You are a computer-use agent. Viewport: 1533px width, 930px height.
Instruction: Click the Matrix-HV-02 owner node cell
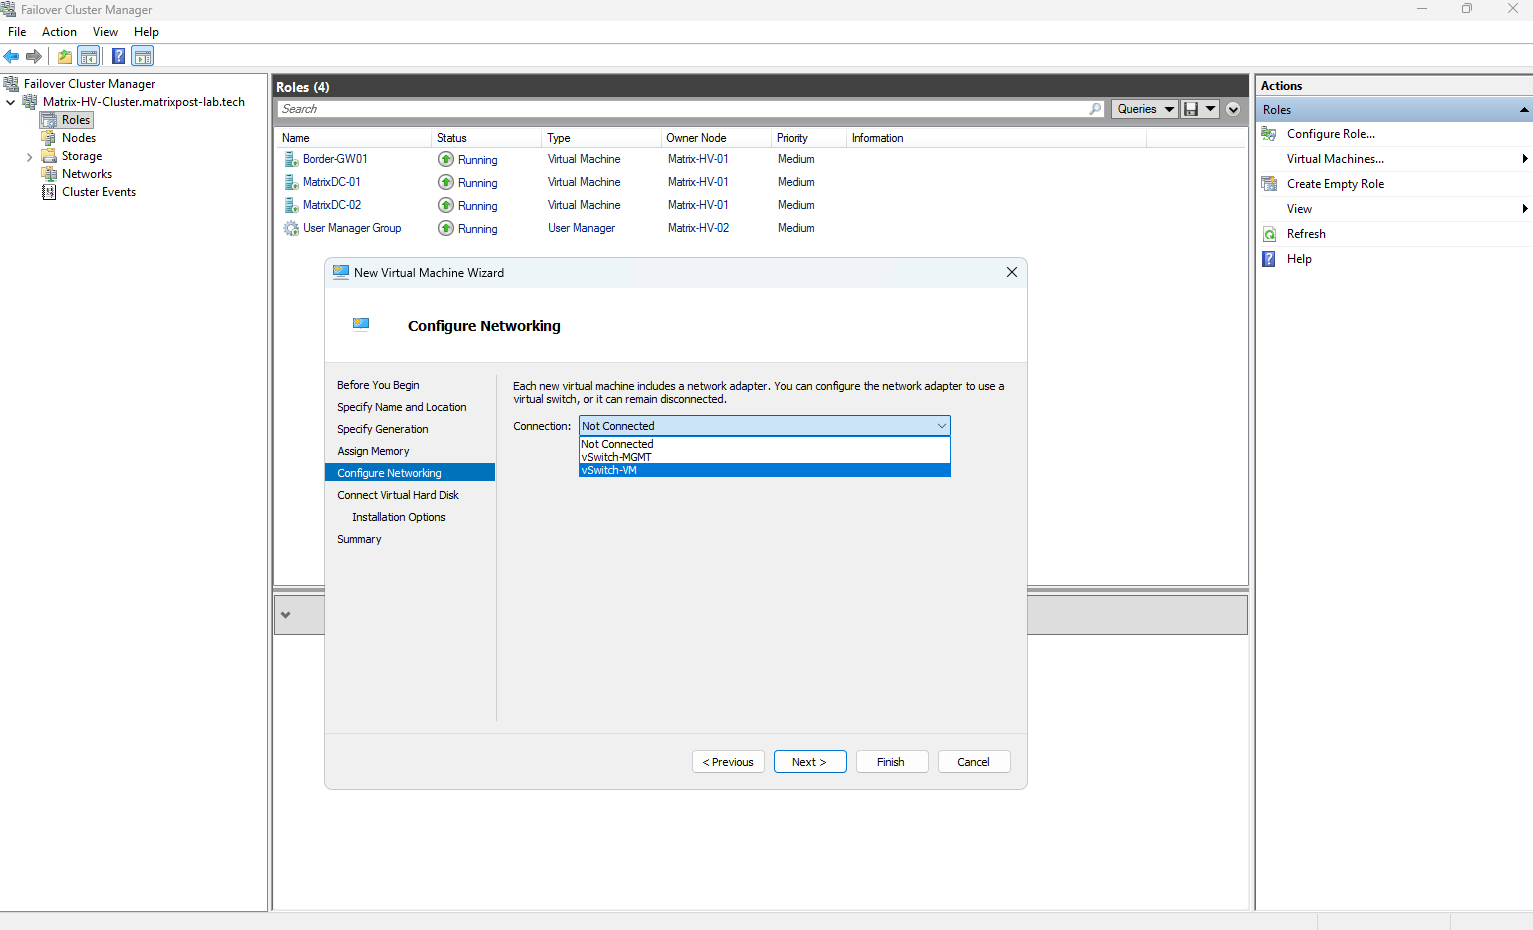pos(698,228)
